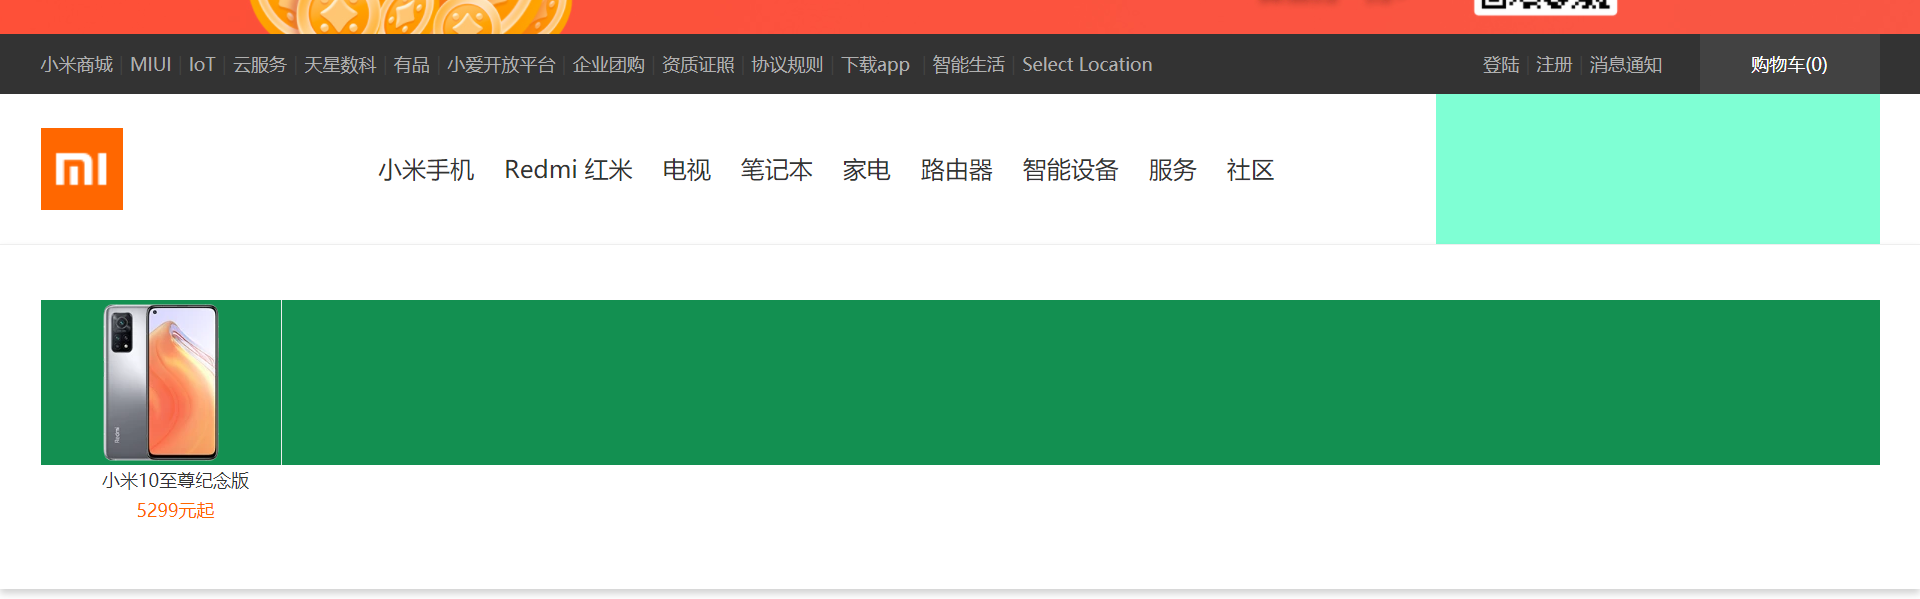Go to IoT link
1920x599 pixels.
pos(202,65)
